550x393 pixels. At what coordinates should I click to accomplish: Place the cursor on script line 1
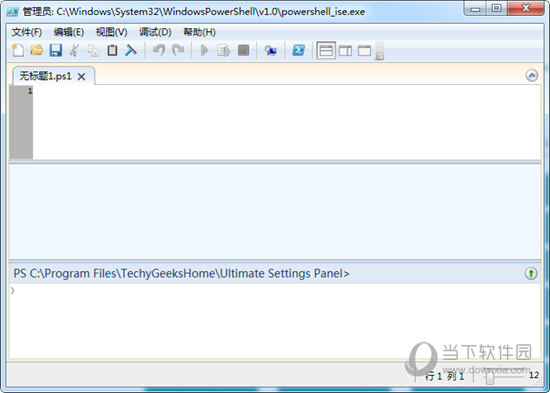[287, 91]
